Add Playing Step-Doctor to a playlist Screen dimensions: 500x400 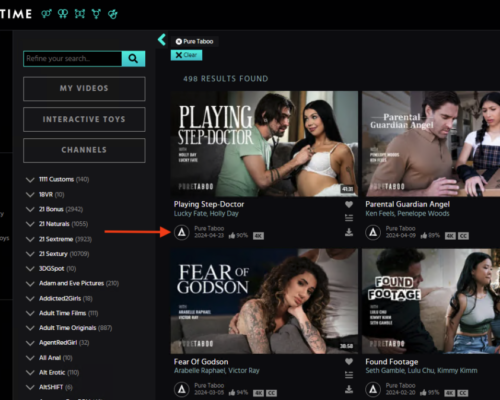[x=349, y=218]
